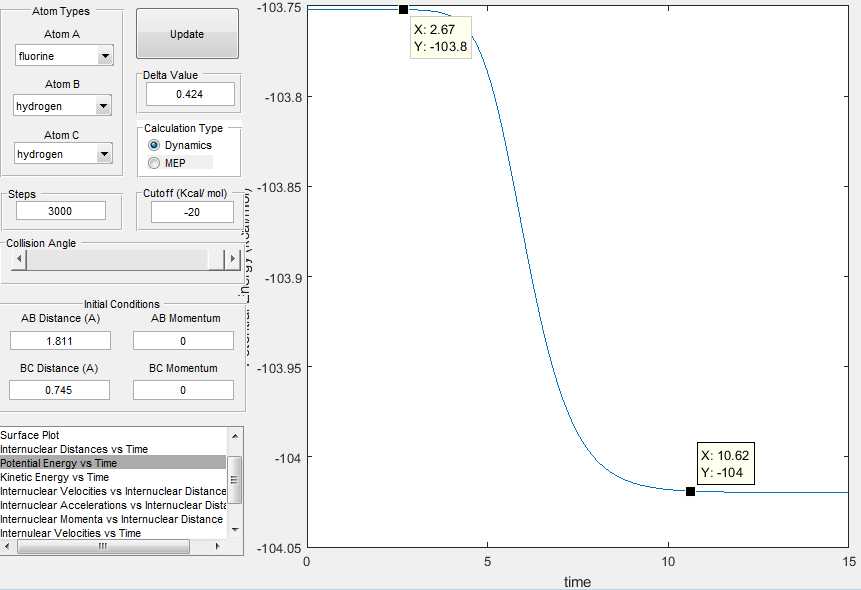Select Internuclear Distances vs Time
861x590 pixels.
pyautogui.click(x=113, y=449)
